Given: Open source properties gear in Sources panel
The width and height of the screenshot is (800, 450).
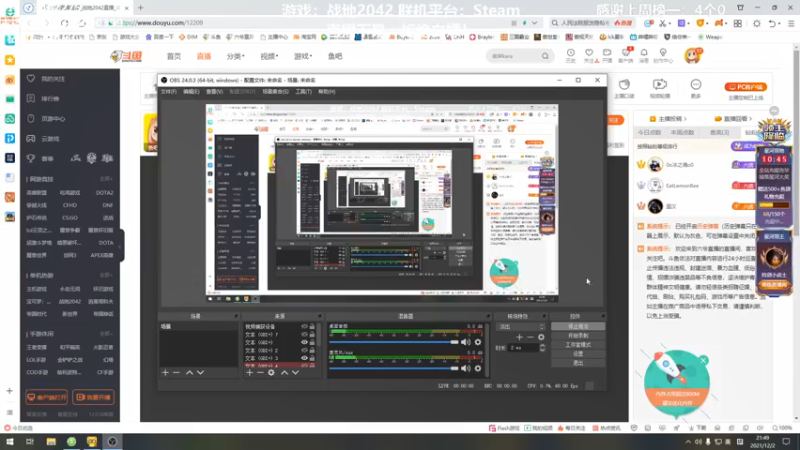Looking at the screenshot, I should [271, 372].
